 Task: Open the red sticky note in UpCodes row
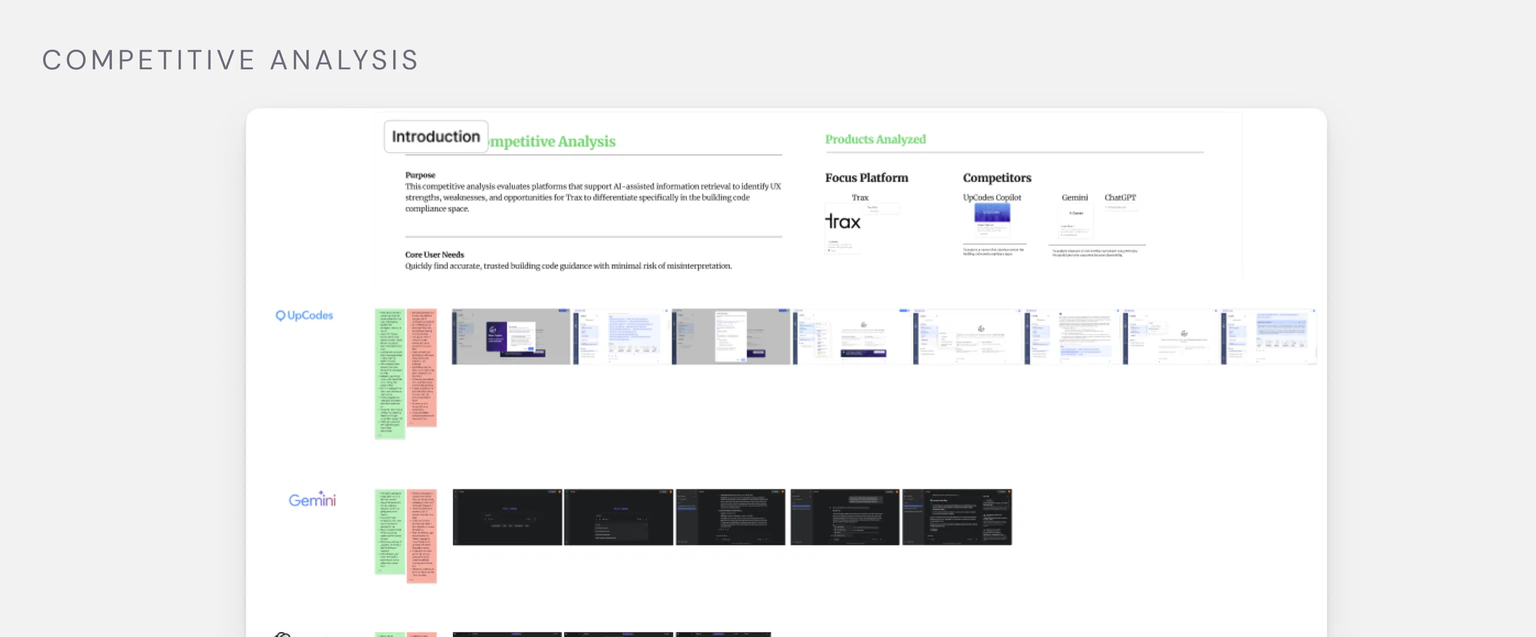(x=422, y=368)
